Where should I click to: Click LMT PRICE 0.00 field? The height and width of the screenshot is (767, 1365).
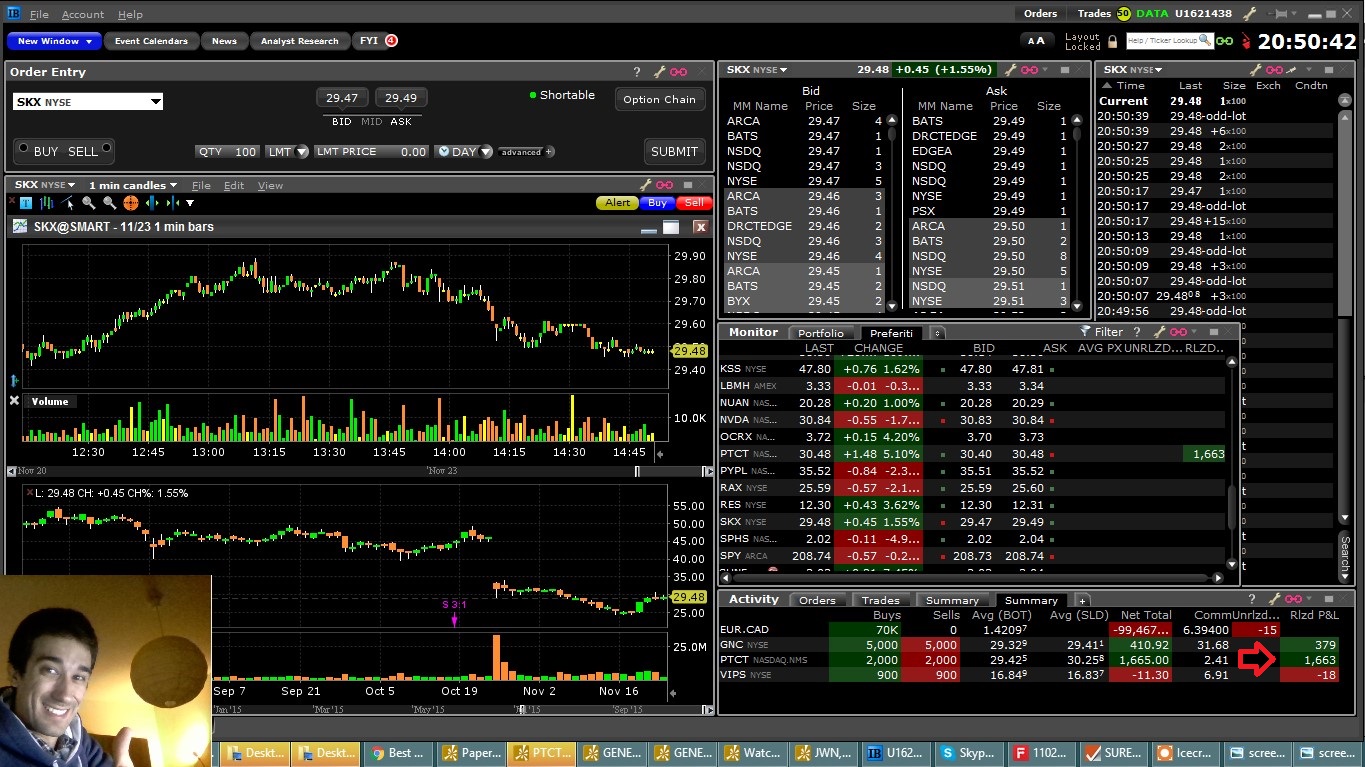[x=372, y=152]
